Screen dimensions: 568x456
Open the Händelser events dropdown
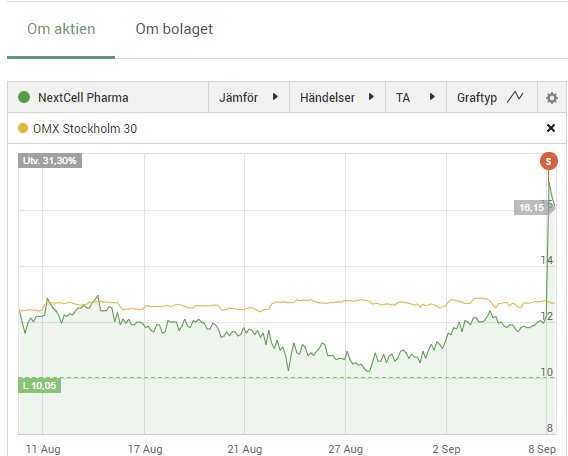coord(337,97)
